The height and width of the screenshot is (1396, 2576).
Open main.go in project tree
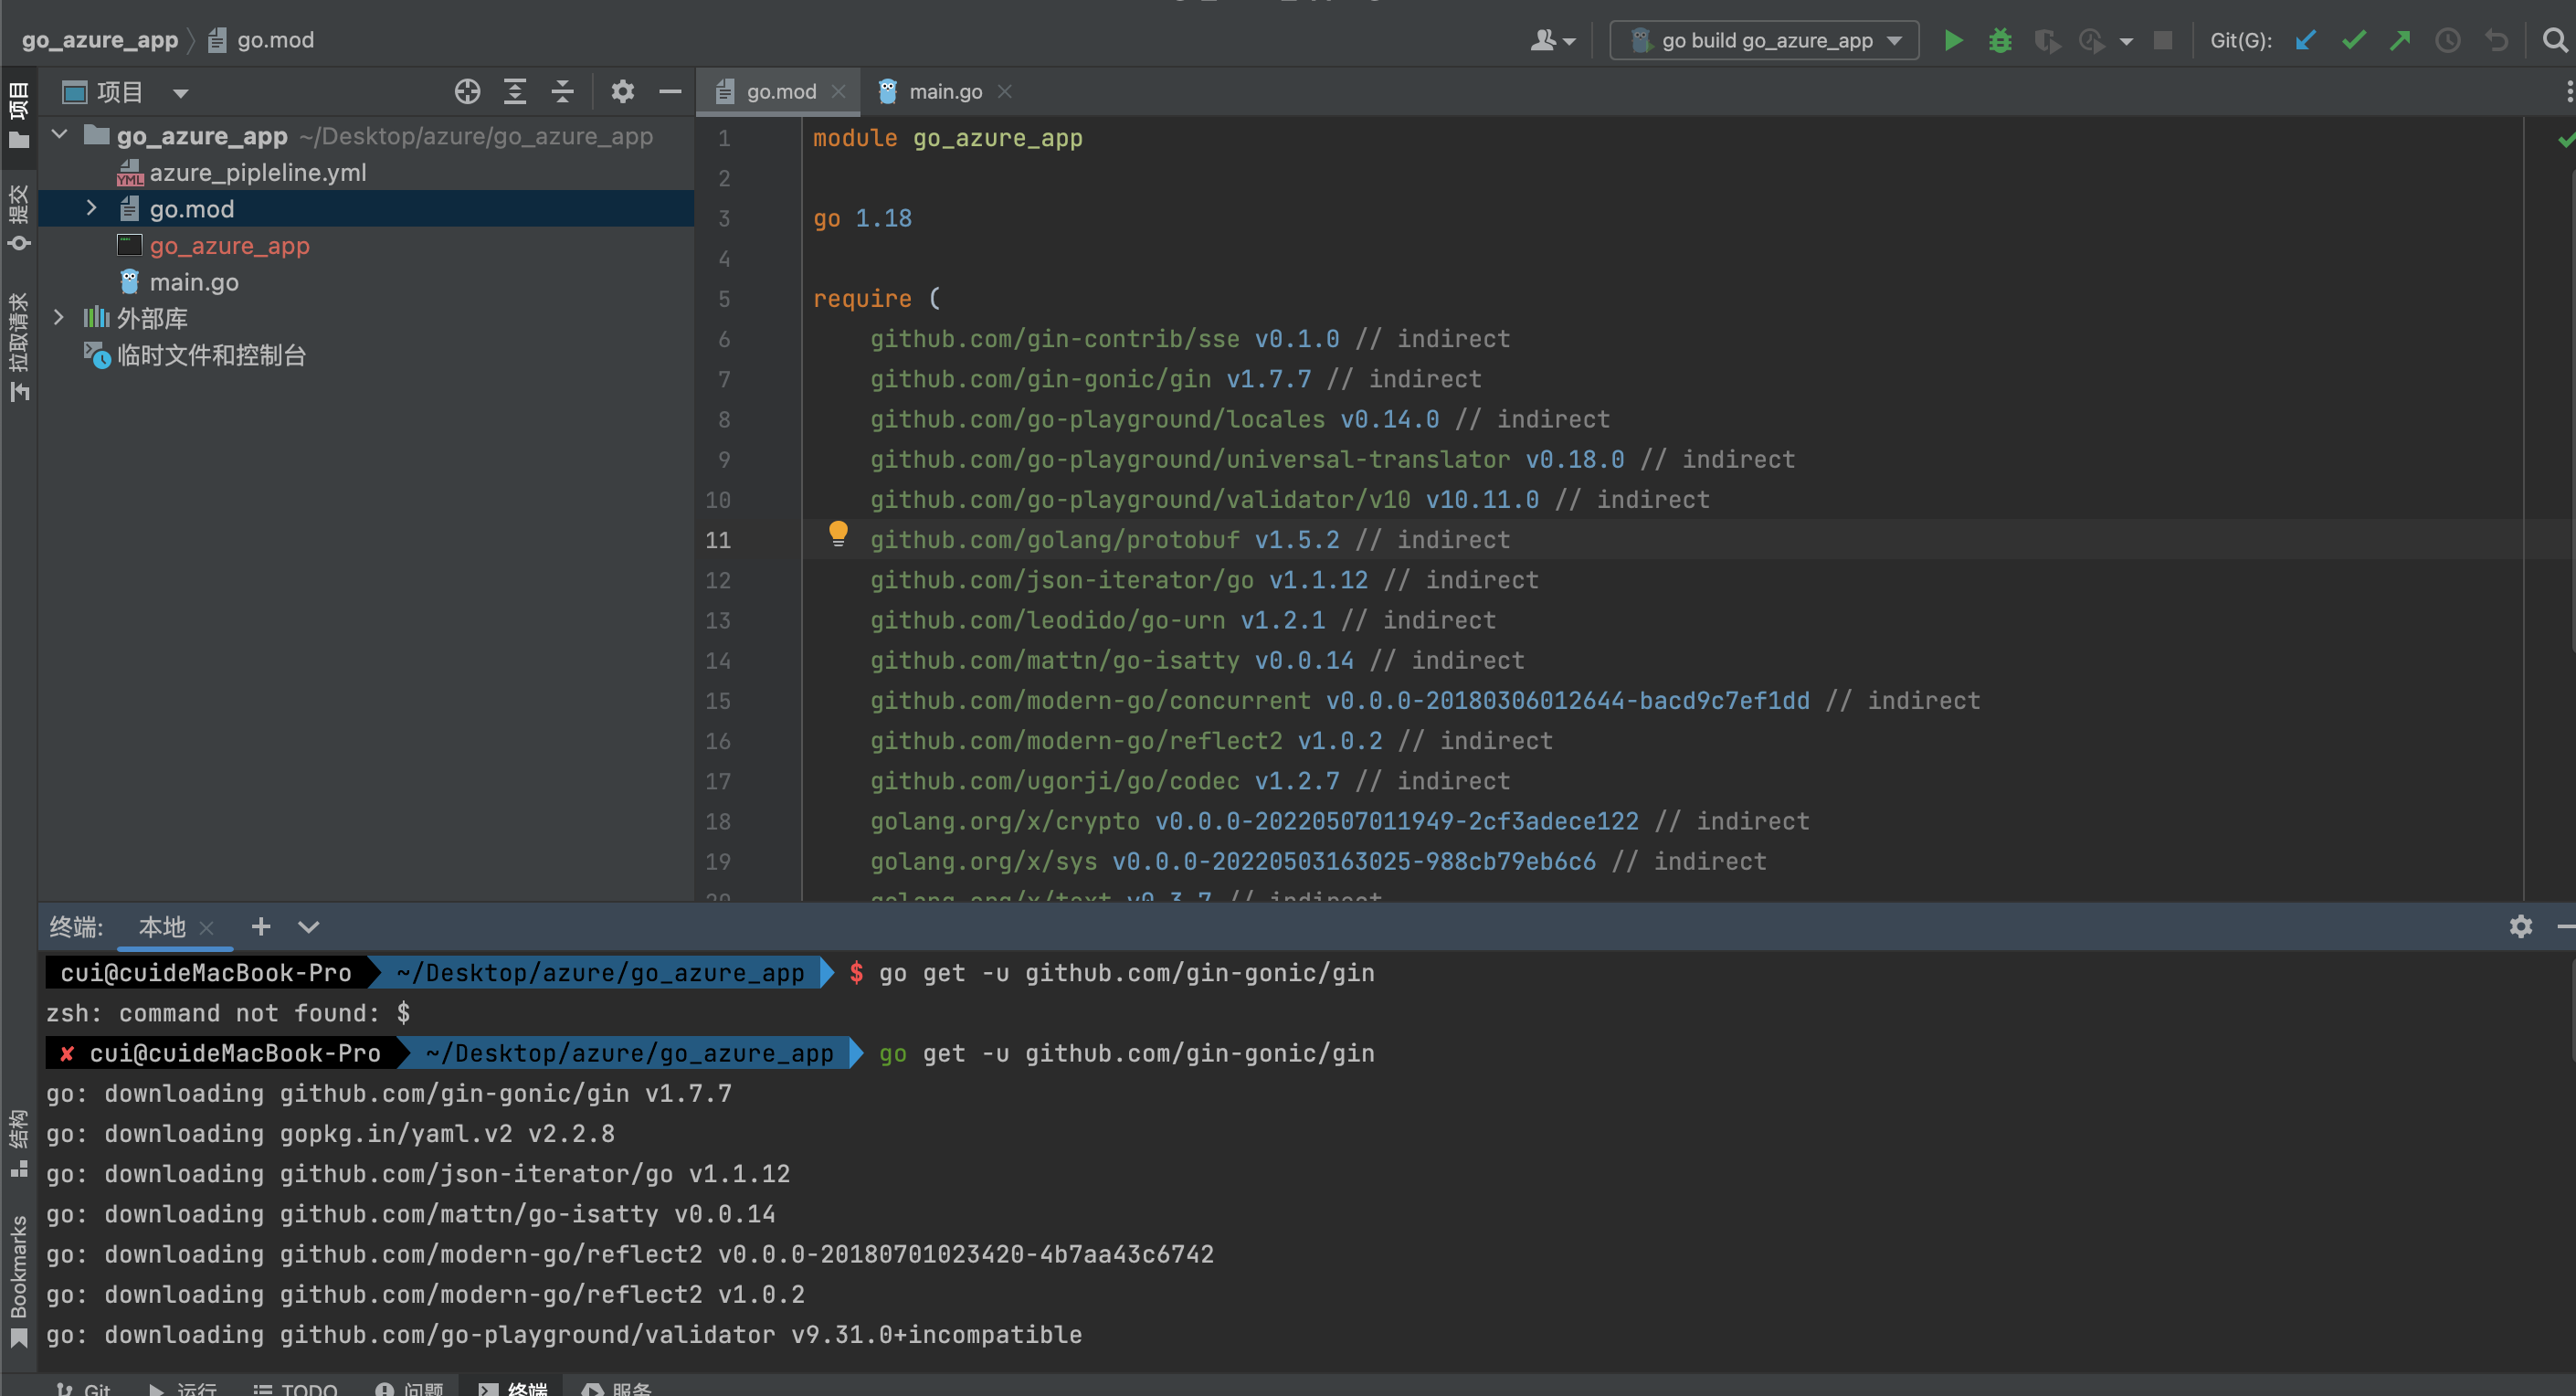point(193,282)
